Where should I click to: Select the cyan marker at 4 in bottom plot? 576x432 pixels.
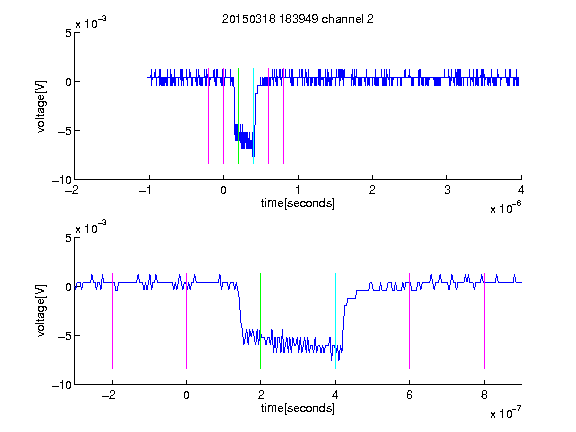coord(335,321)
